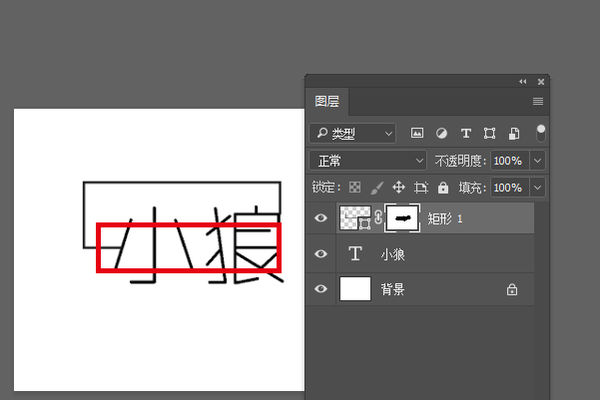Lock image pixels brush icon

tap(377, 187)
